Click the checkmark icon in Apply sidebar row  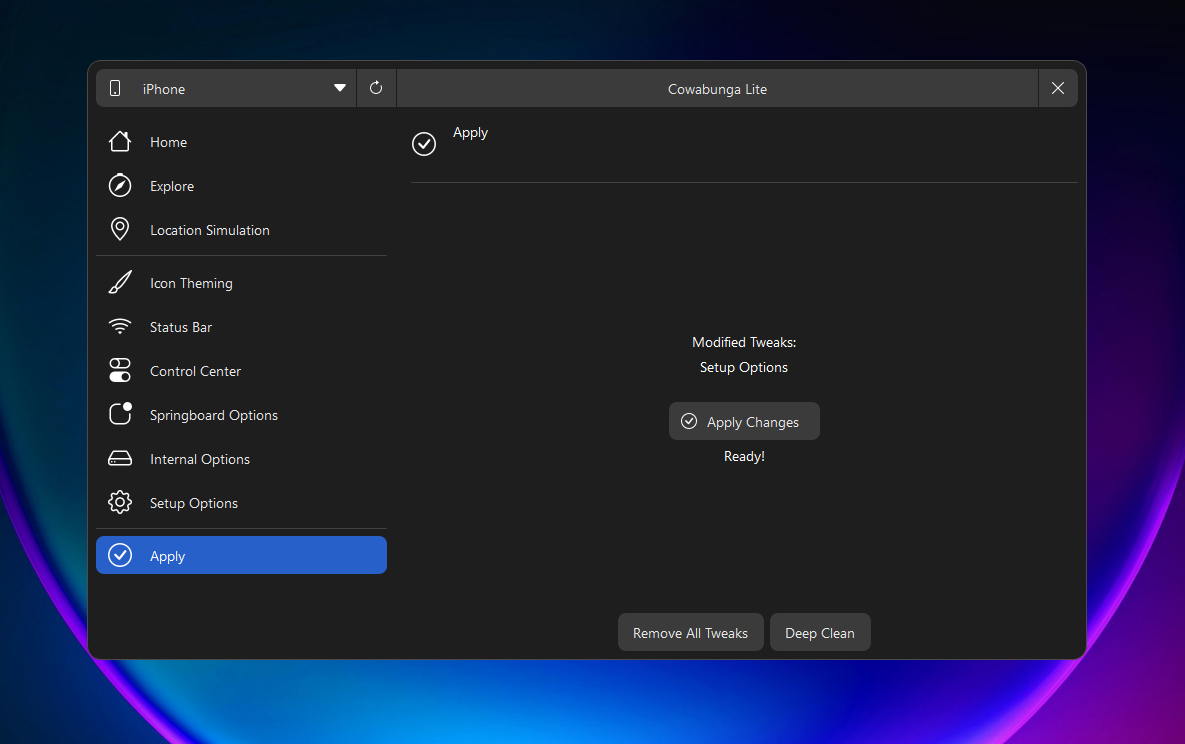pyautogui.click(x=120, y=555)
